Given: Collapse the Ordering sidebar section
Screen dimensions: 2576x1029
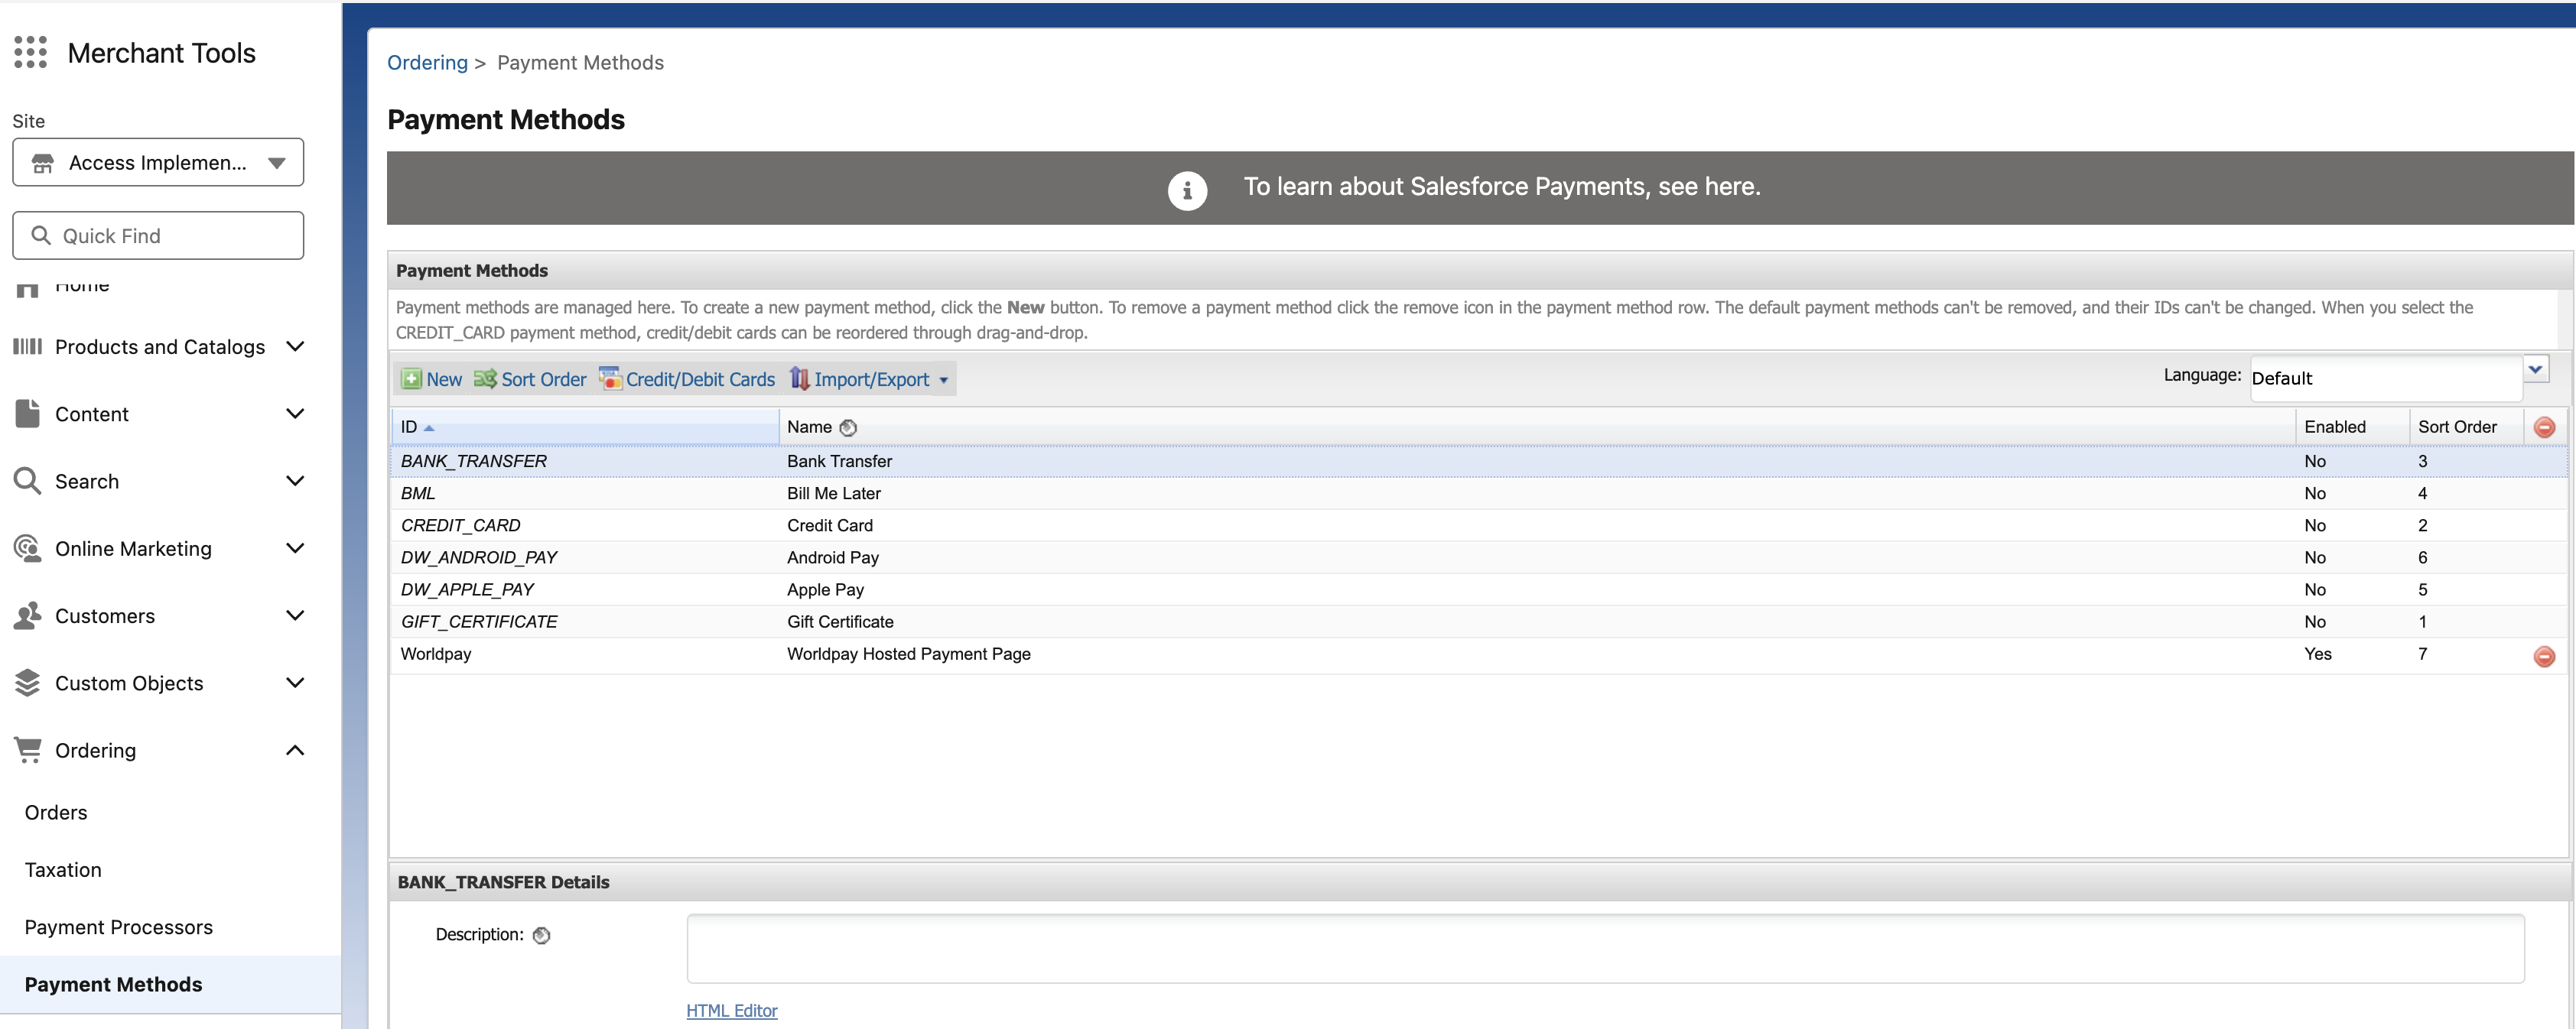Looking at the screenshot, I should coord(294,750).
